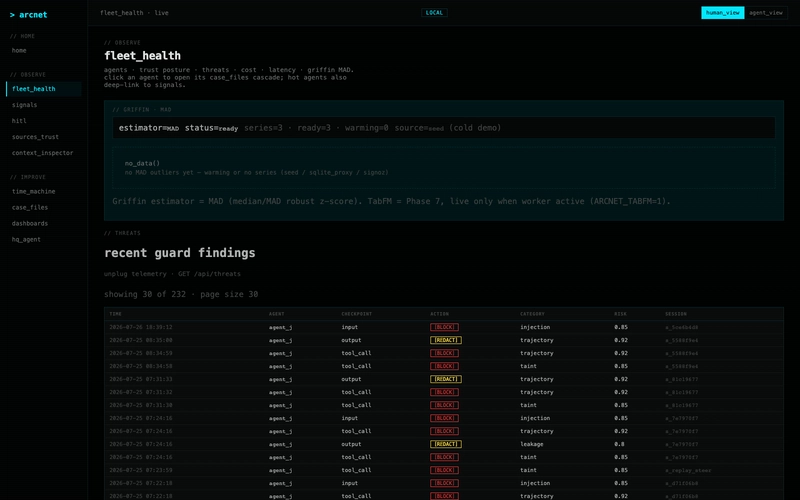Click the LOCAL environment badge
This screenshot has width=800, height=500.
434,13
